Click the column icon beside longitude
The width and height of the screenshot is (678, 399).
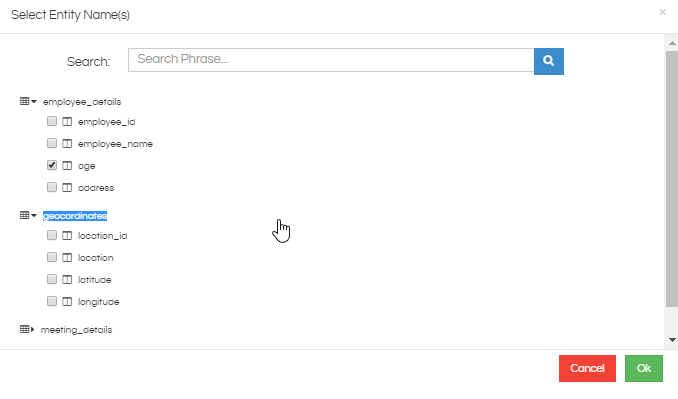click(67, 301)
